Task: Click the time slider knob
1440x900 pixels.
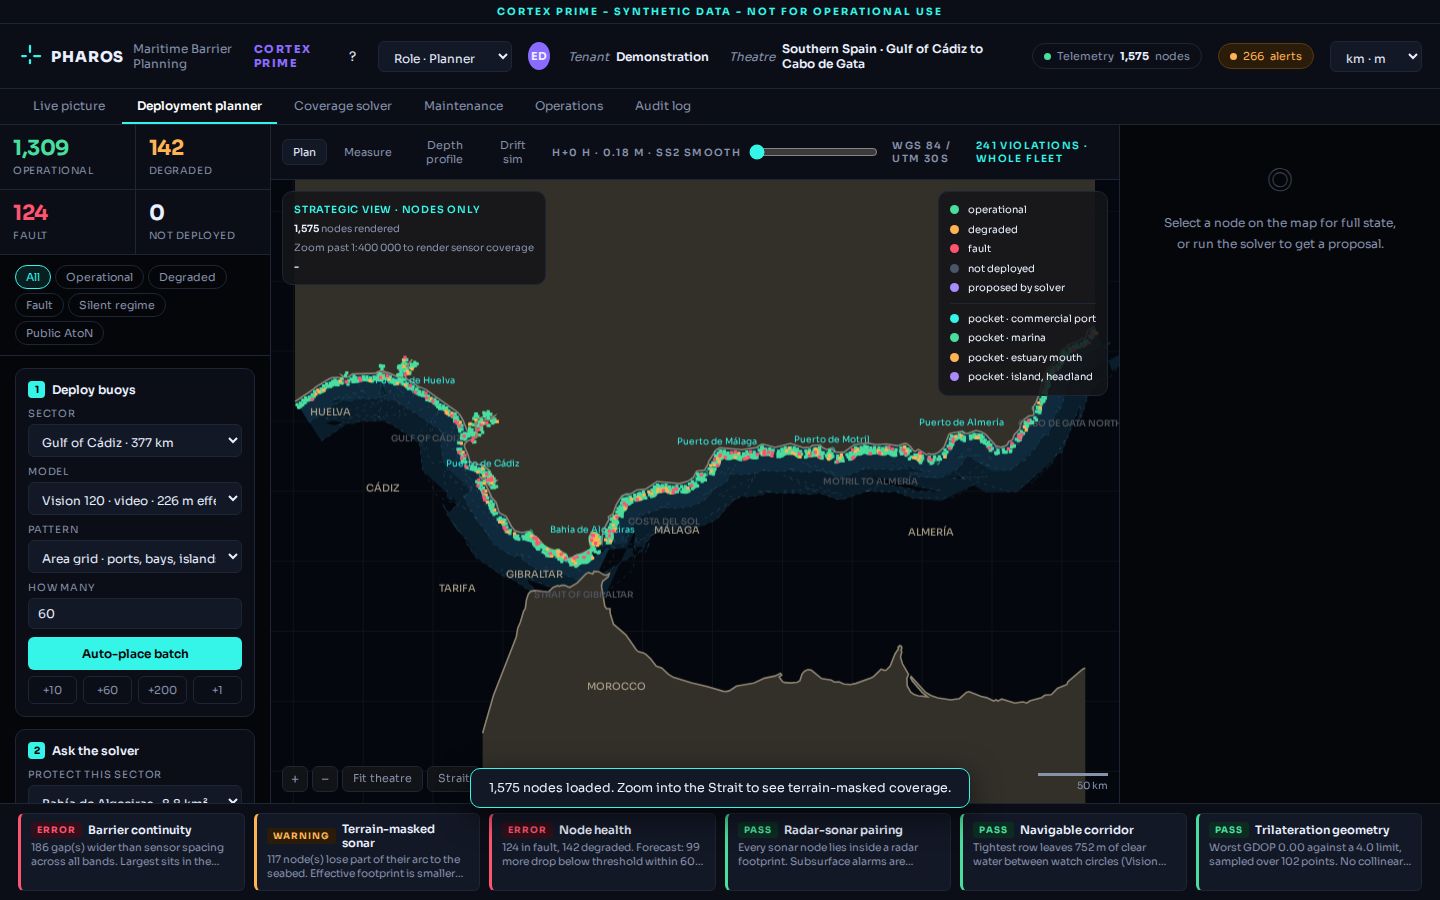Action: 757,152
